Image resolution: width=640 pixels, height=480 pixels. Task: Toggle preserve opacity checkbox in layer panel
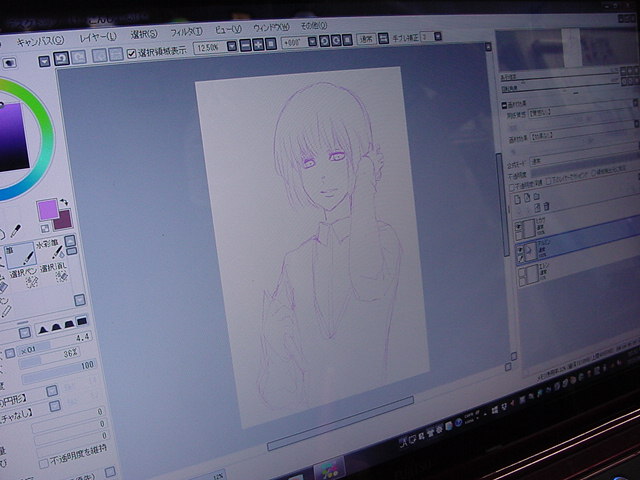(512, 187)
